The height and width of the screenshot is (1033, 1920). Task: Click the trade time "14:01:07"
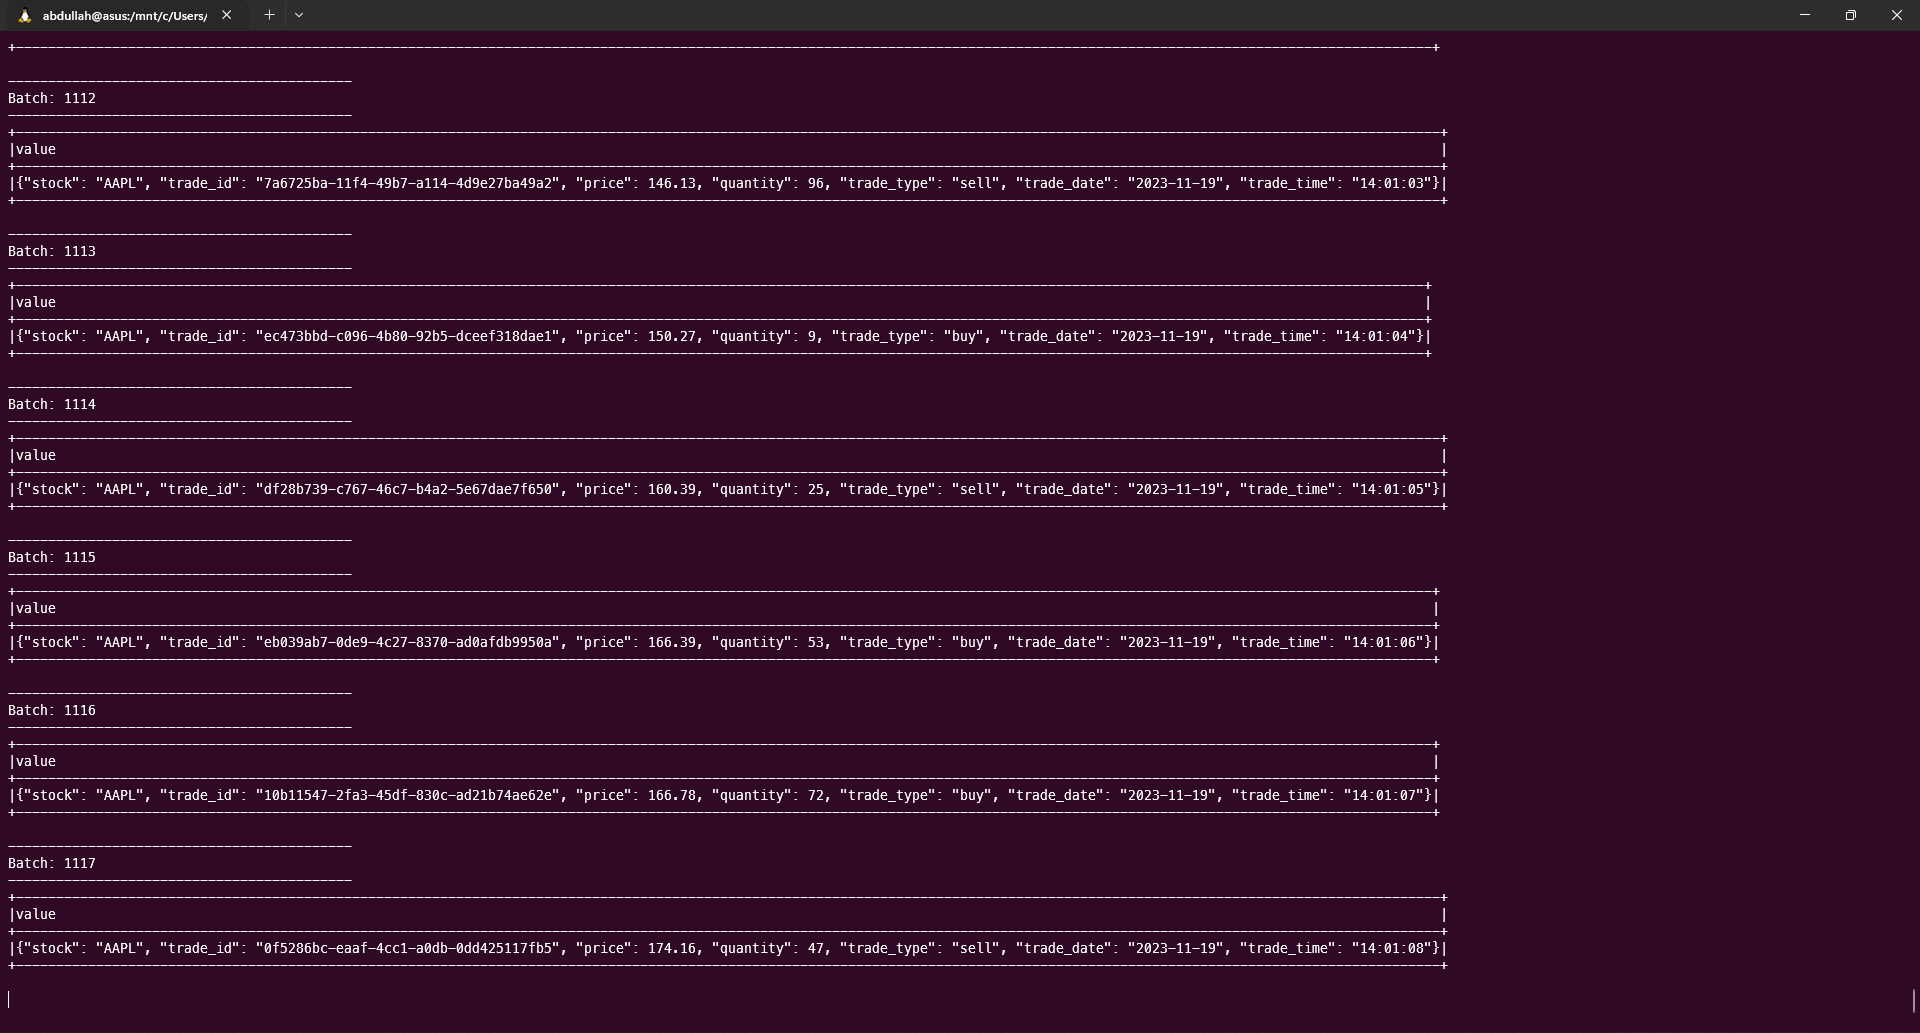pyautogui.click(x=1384, y=795)
